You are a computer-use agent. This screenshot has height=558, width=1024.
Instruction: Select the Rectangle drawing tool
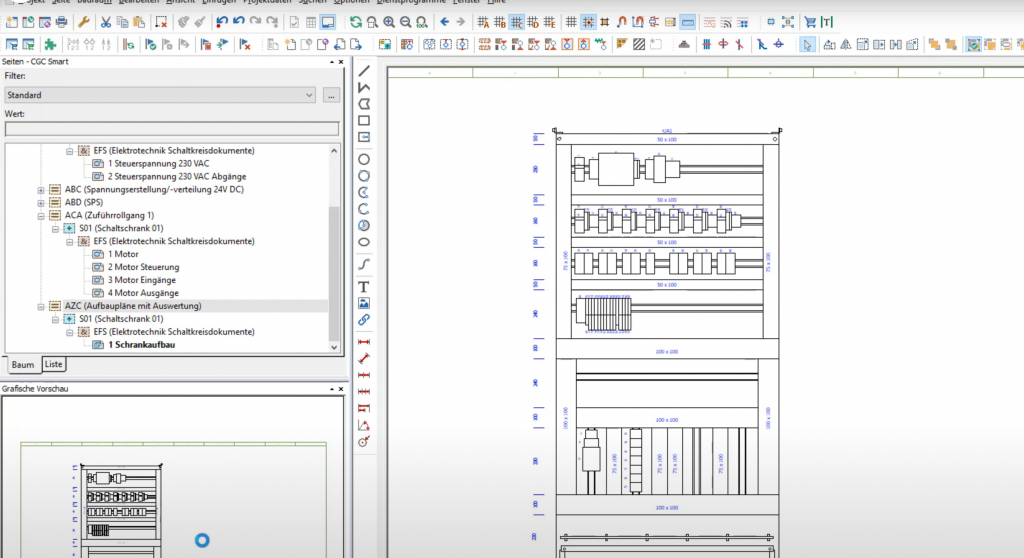tap(364, 120)
